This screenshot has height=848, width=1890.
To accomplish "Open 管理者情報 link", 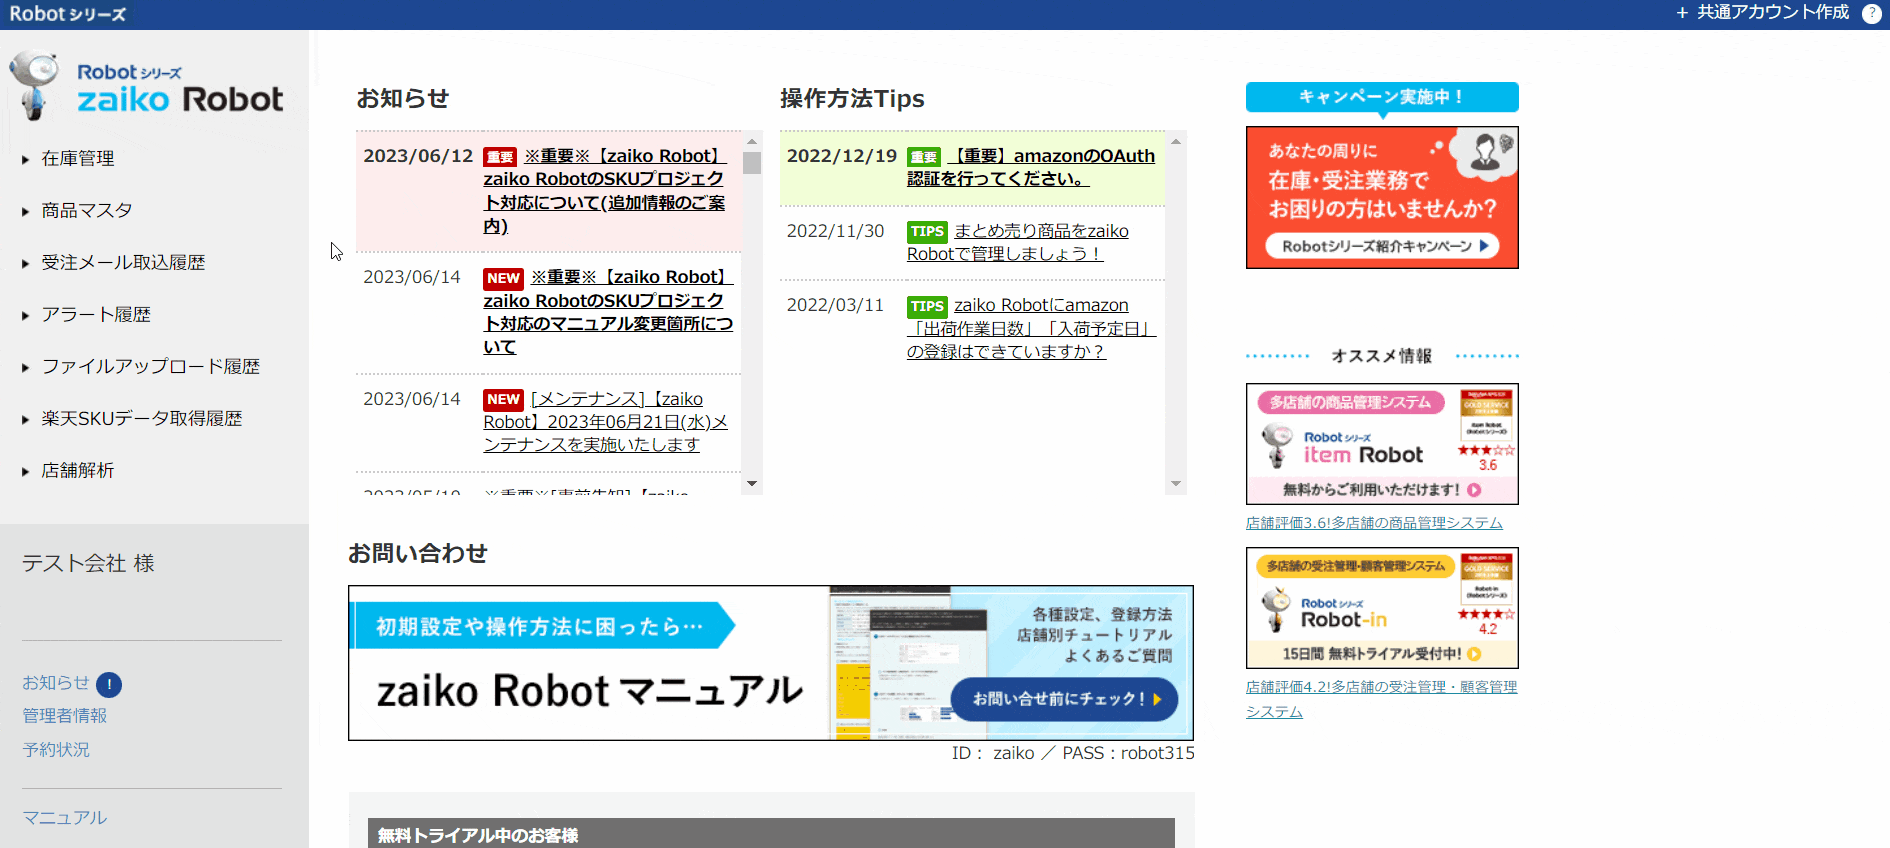I will click(x=65, y=716).
